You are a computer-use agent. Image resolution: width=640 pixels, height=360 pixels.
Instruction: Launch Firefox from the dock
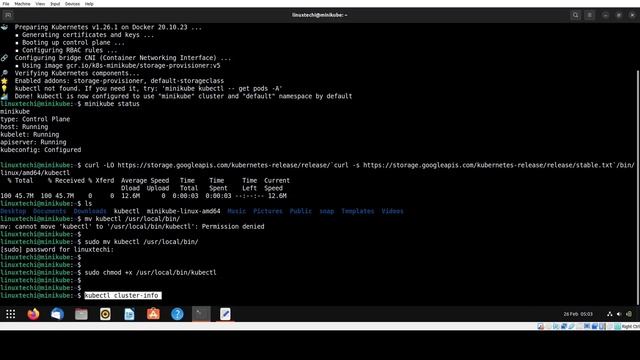[x=33, y=314]
